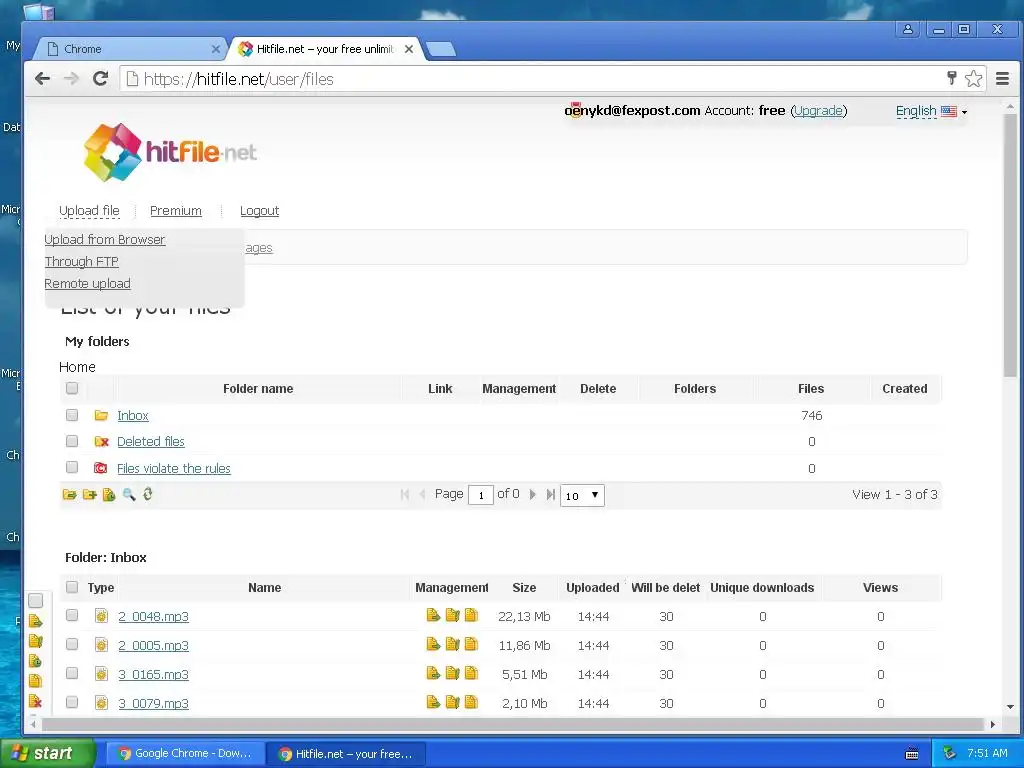Open the Inbox folder link
Viewport: 1024px width, 768px height.
pos(133,415)
